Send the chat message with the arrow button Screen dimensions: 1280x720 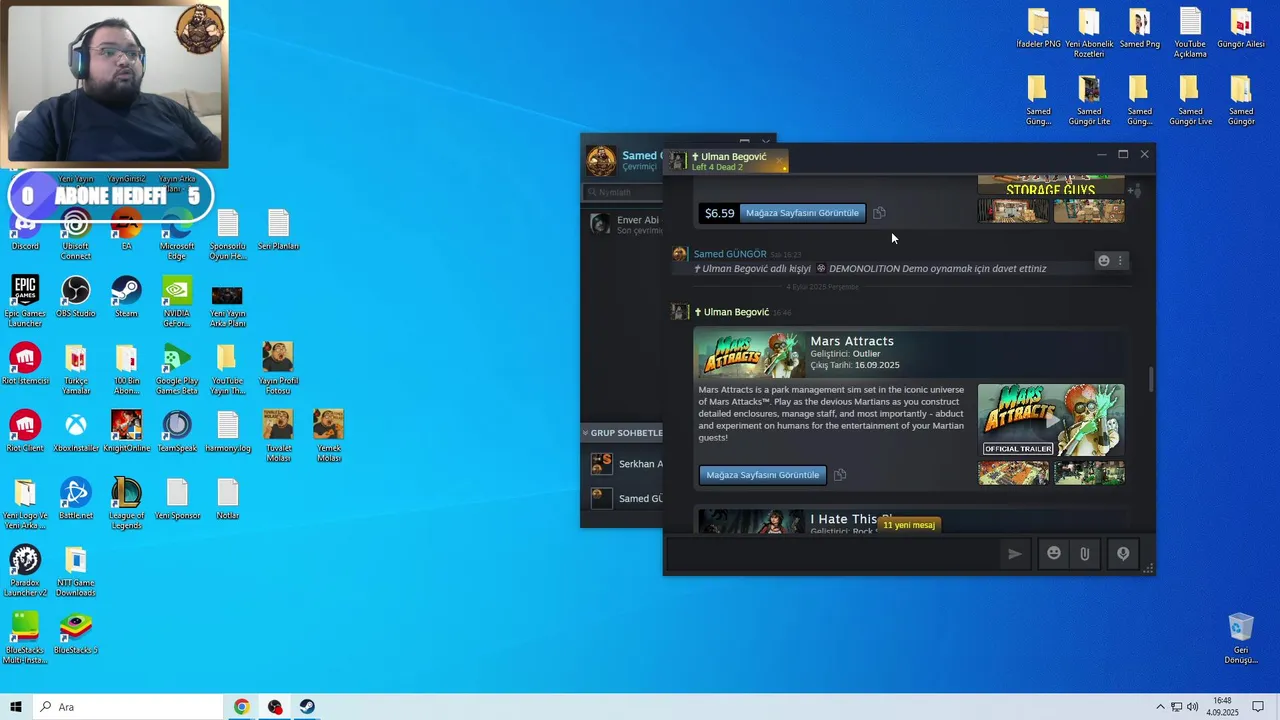pos(1015,554)
